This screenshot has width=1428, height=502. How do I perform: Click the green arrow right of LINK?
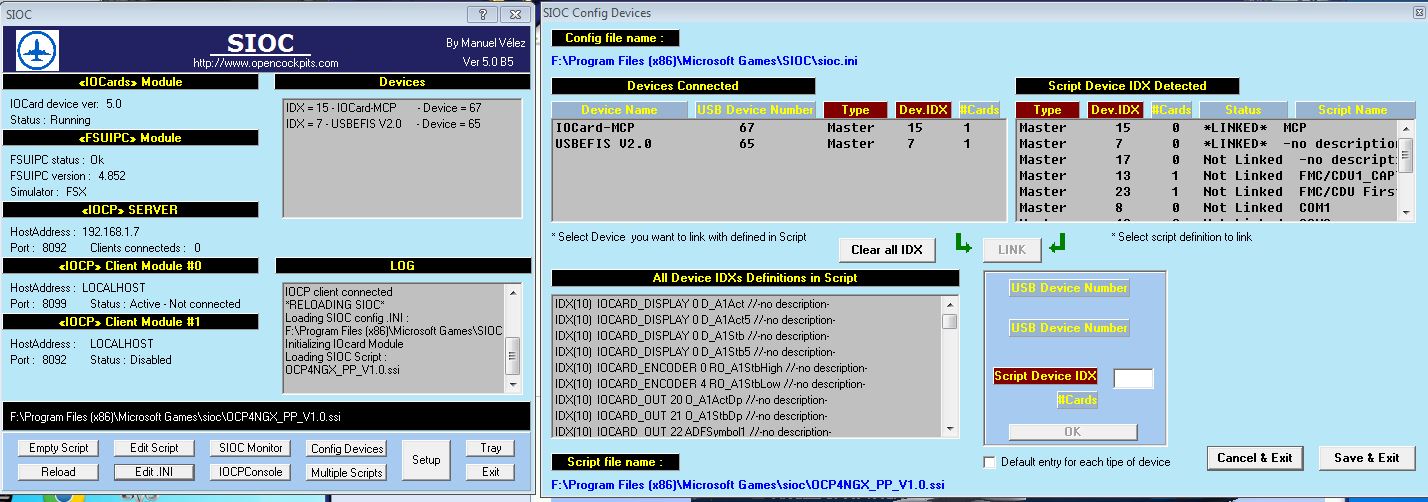click(x=1058, y=243)
